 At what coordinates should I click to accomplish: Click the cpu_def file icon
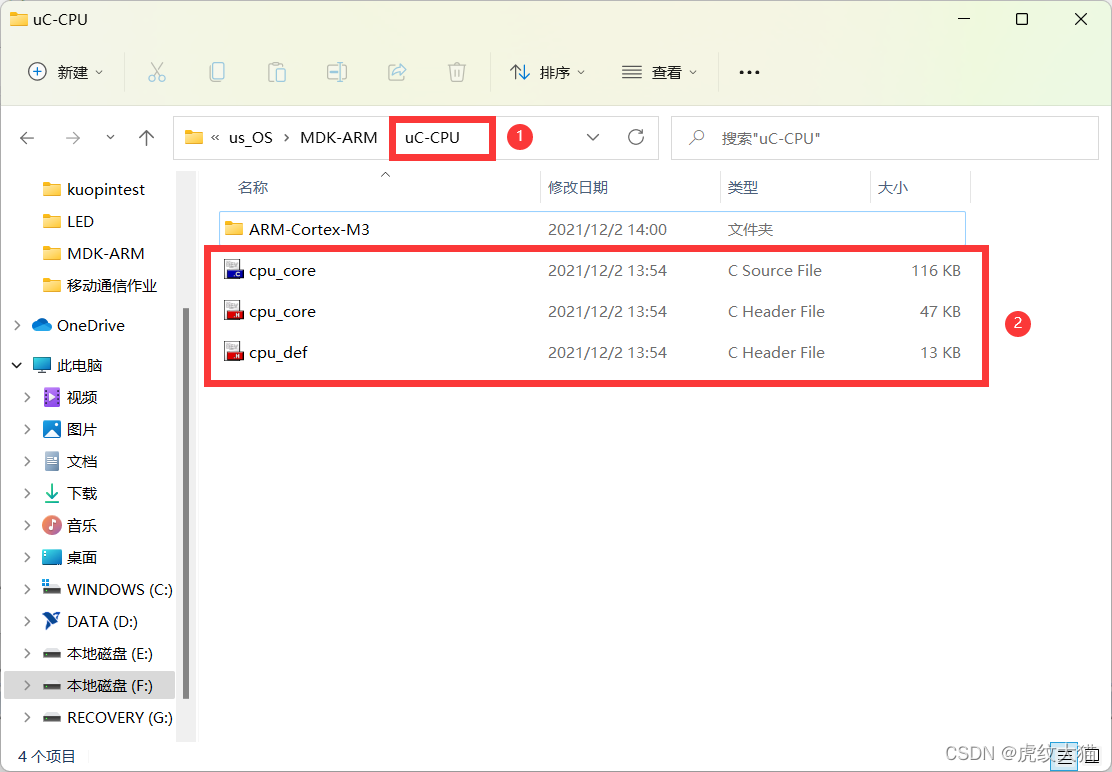(x=234, y=352)
